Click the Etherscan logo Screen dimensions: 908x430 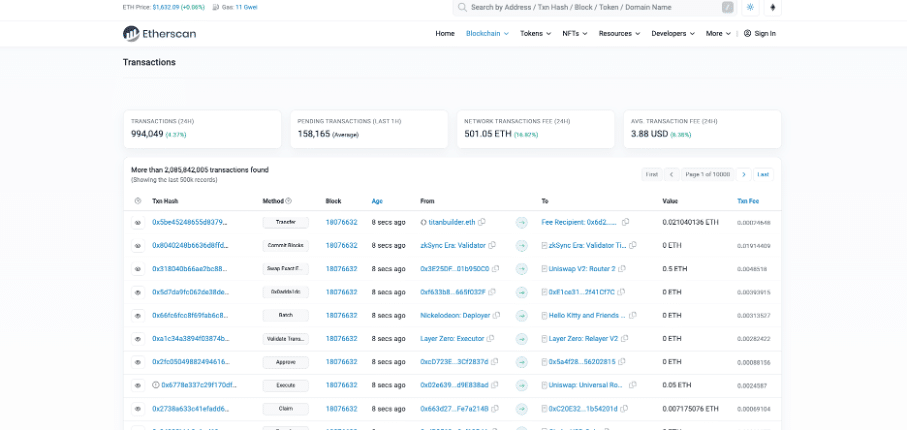coord(159,34)
